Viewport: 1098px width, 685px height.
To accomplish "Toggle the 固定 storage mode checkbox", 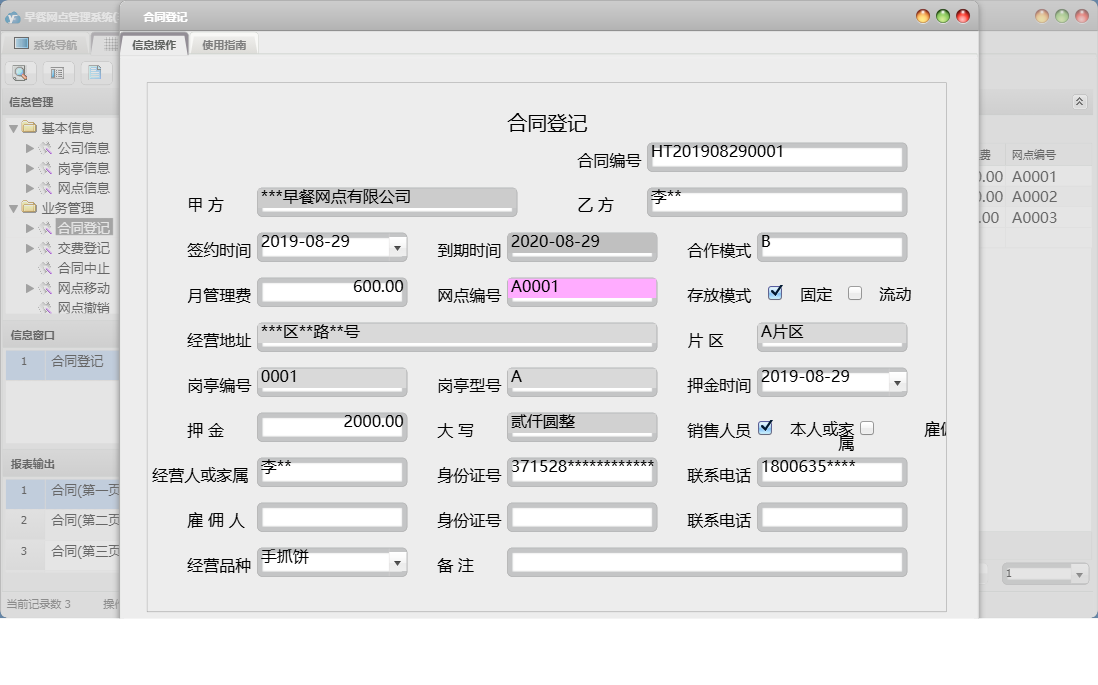I will click(x=775, y=293).
